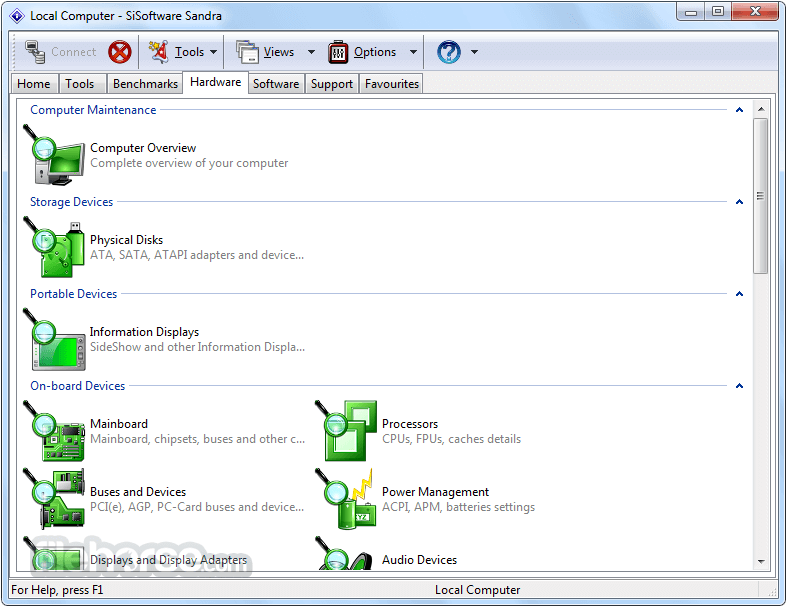This screenshot has height=608, width=788.
Task: Click the Portable Devices section heading
Action: click(74, 293)
